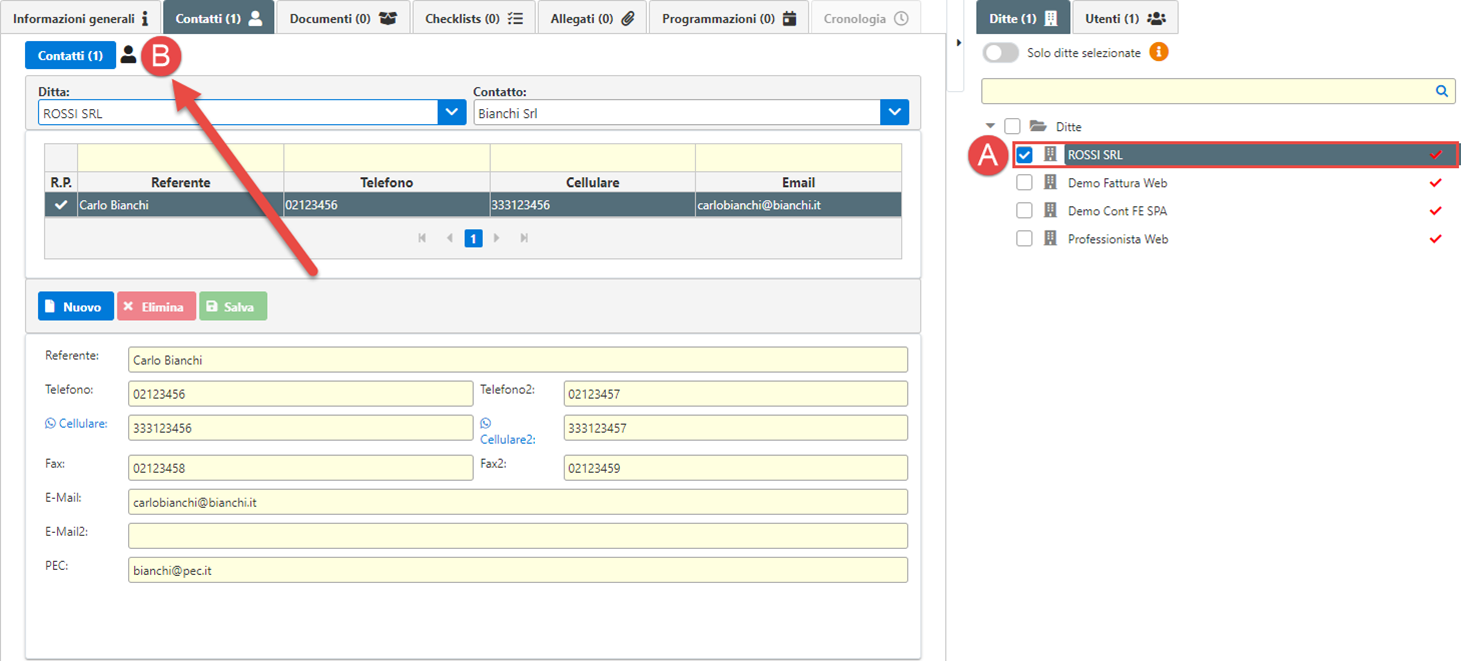Click the E-Mail field carlobianchi@bianchi.it

[x=518, y=502]
